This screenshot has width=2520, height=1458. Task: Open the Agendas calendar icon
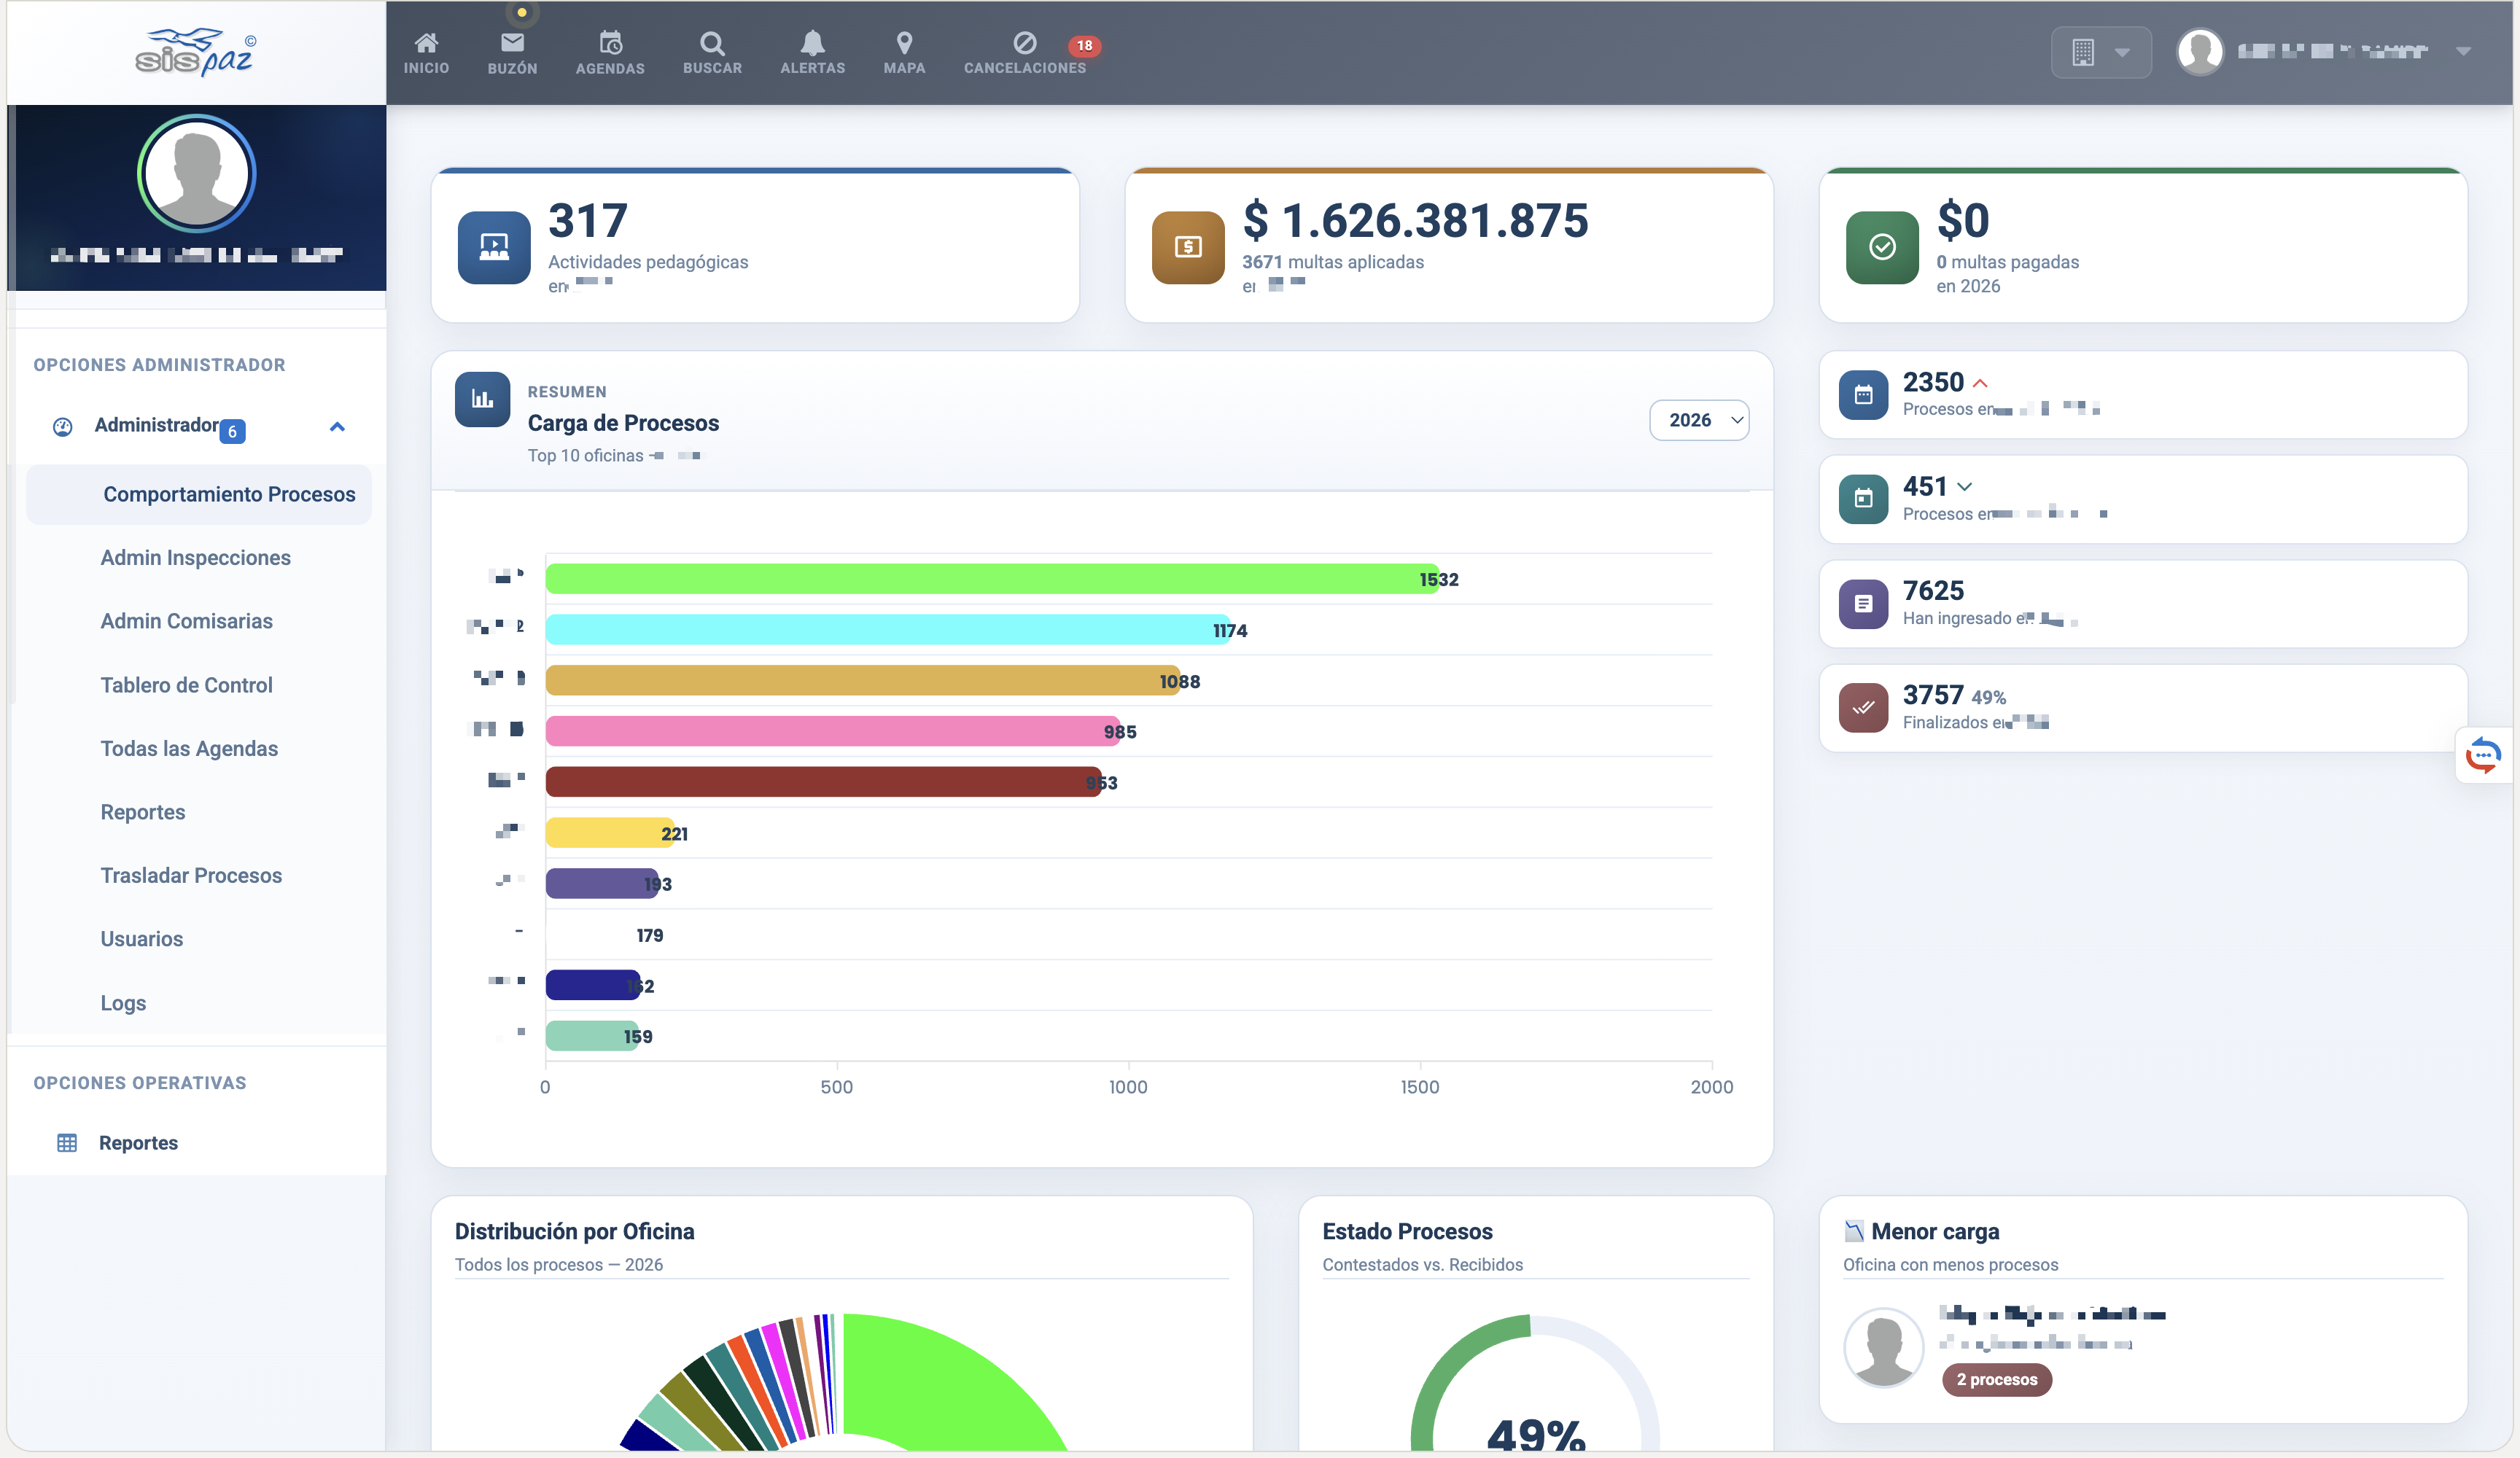pyautogui.click(x=610, y=43)
